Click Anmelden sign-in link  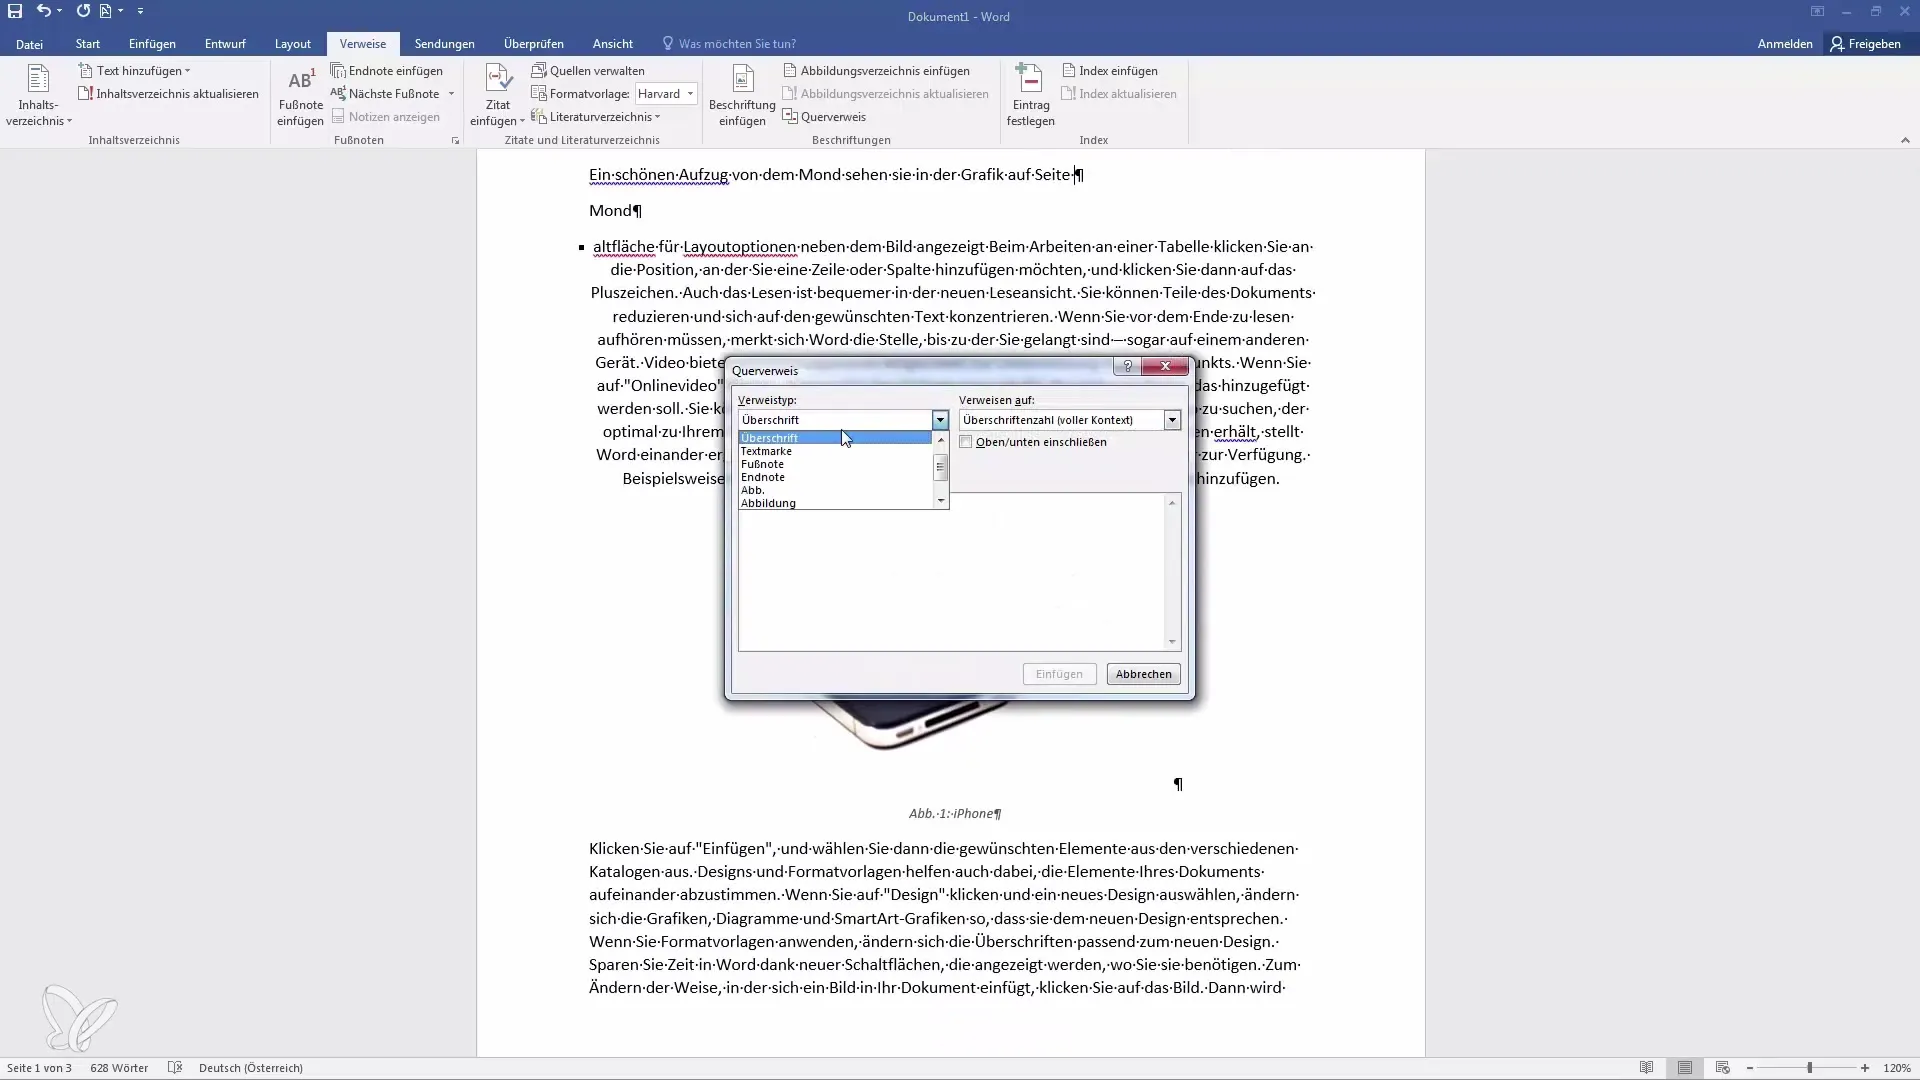coord(1785,44)
